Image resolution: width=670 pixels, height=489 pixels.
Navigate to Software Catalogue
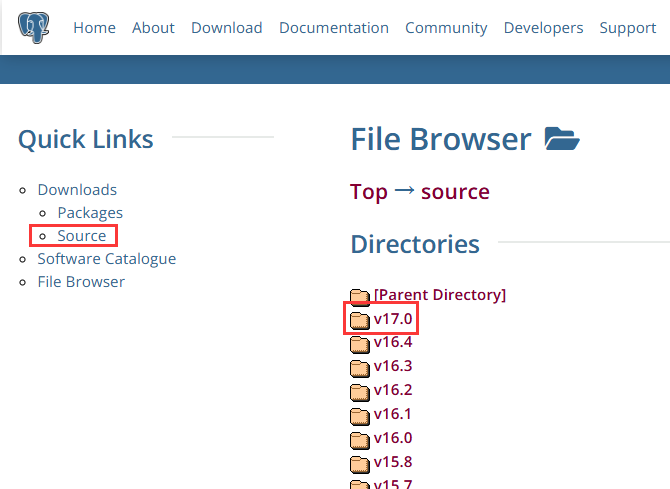107,259
